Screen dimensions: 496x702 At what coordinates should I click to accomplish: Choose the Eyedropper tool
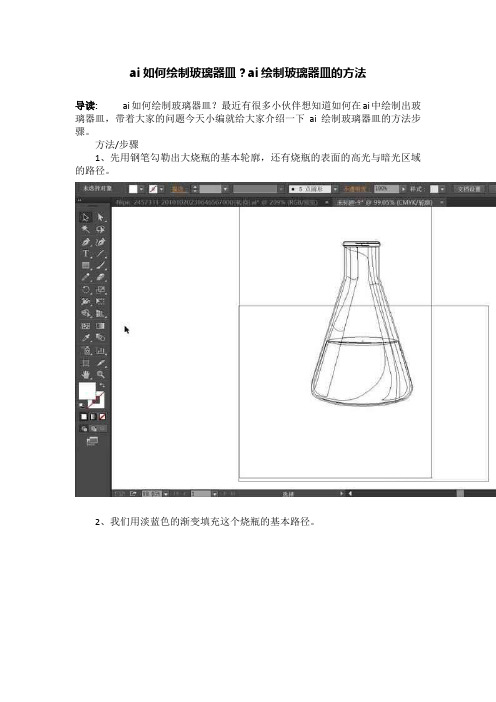tap(86, 338)
